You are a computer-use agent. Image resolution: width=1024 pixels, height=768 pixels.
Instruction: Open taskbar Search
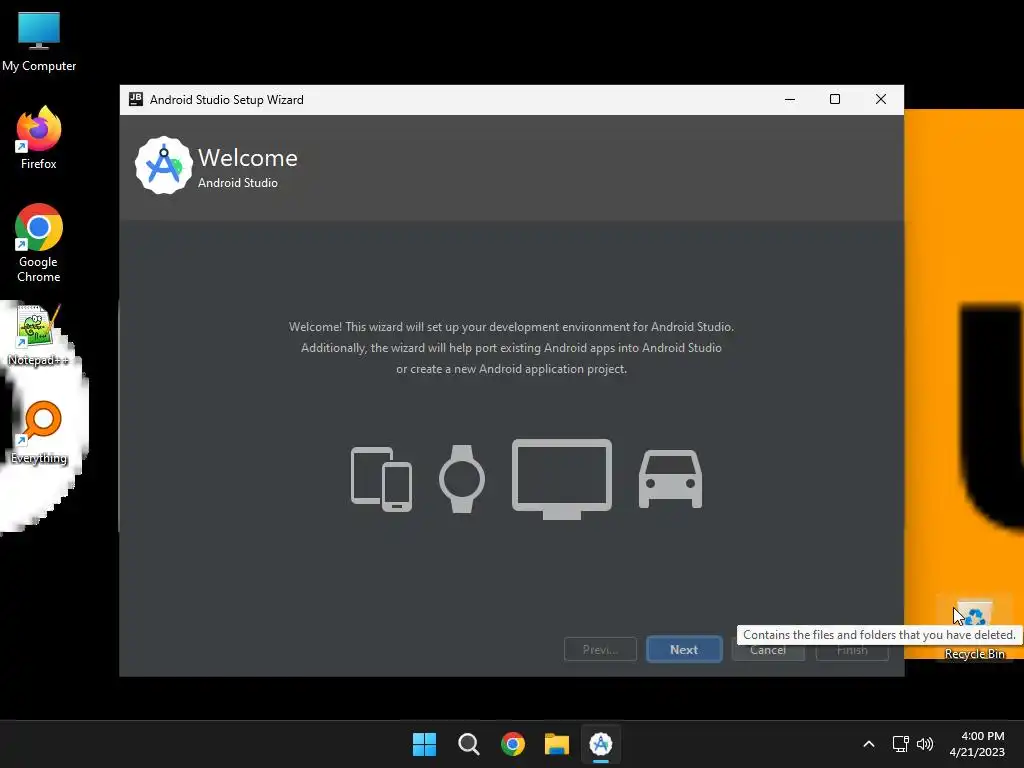(469, 744)
